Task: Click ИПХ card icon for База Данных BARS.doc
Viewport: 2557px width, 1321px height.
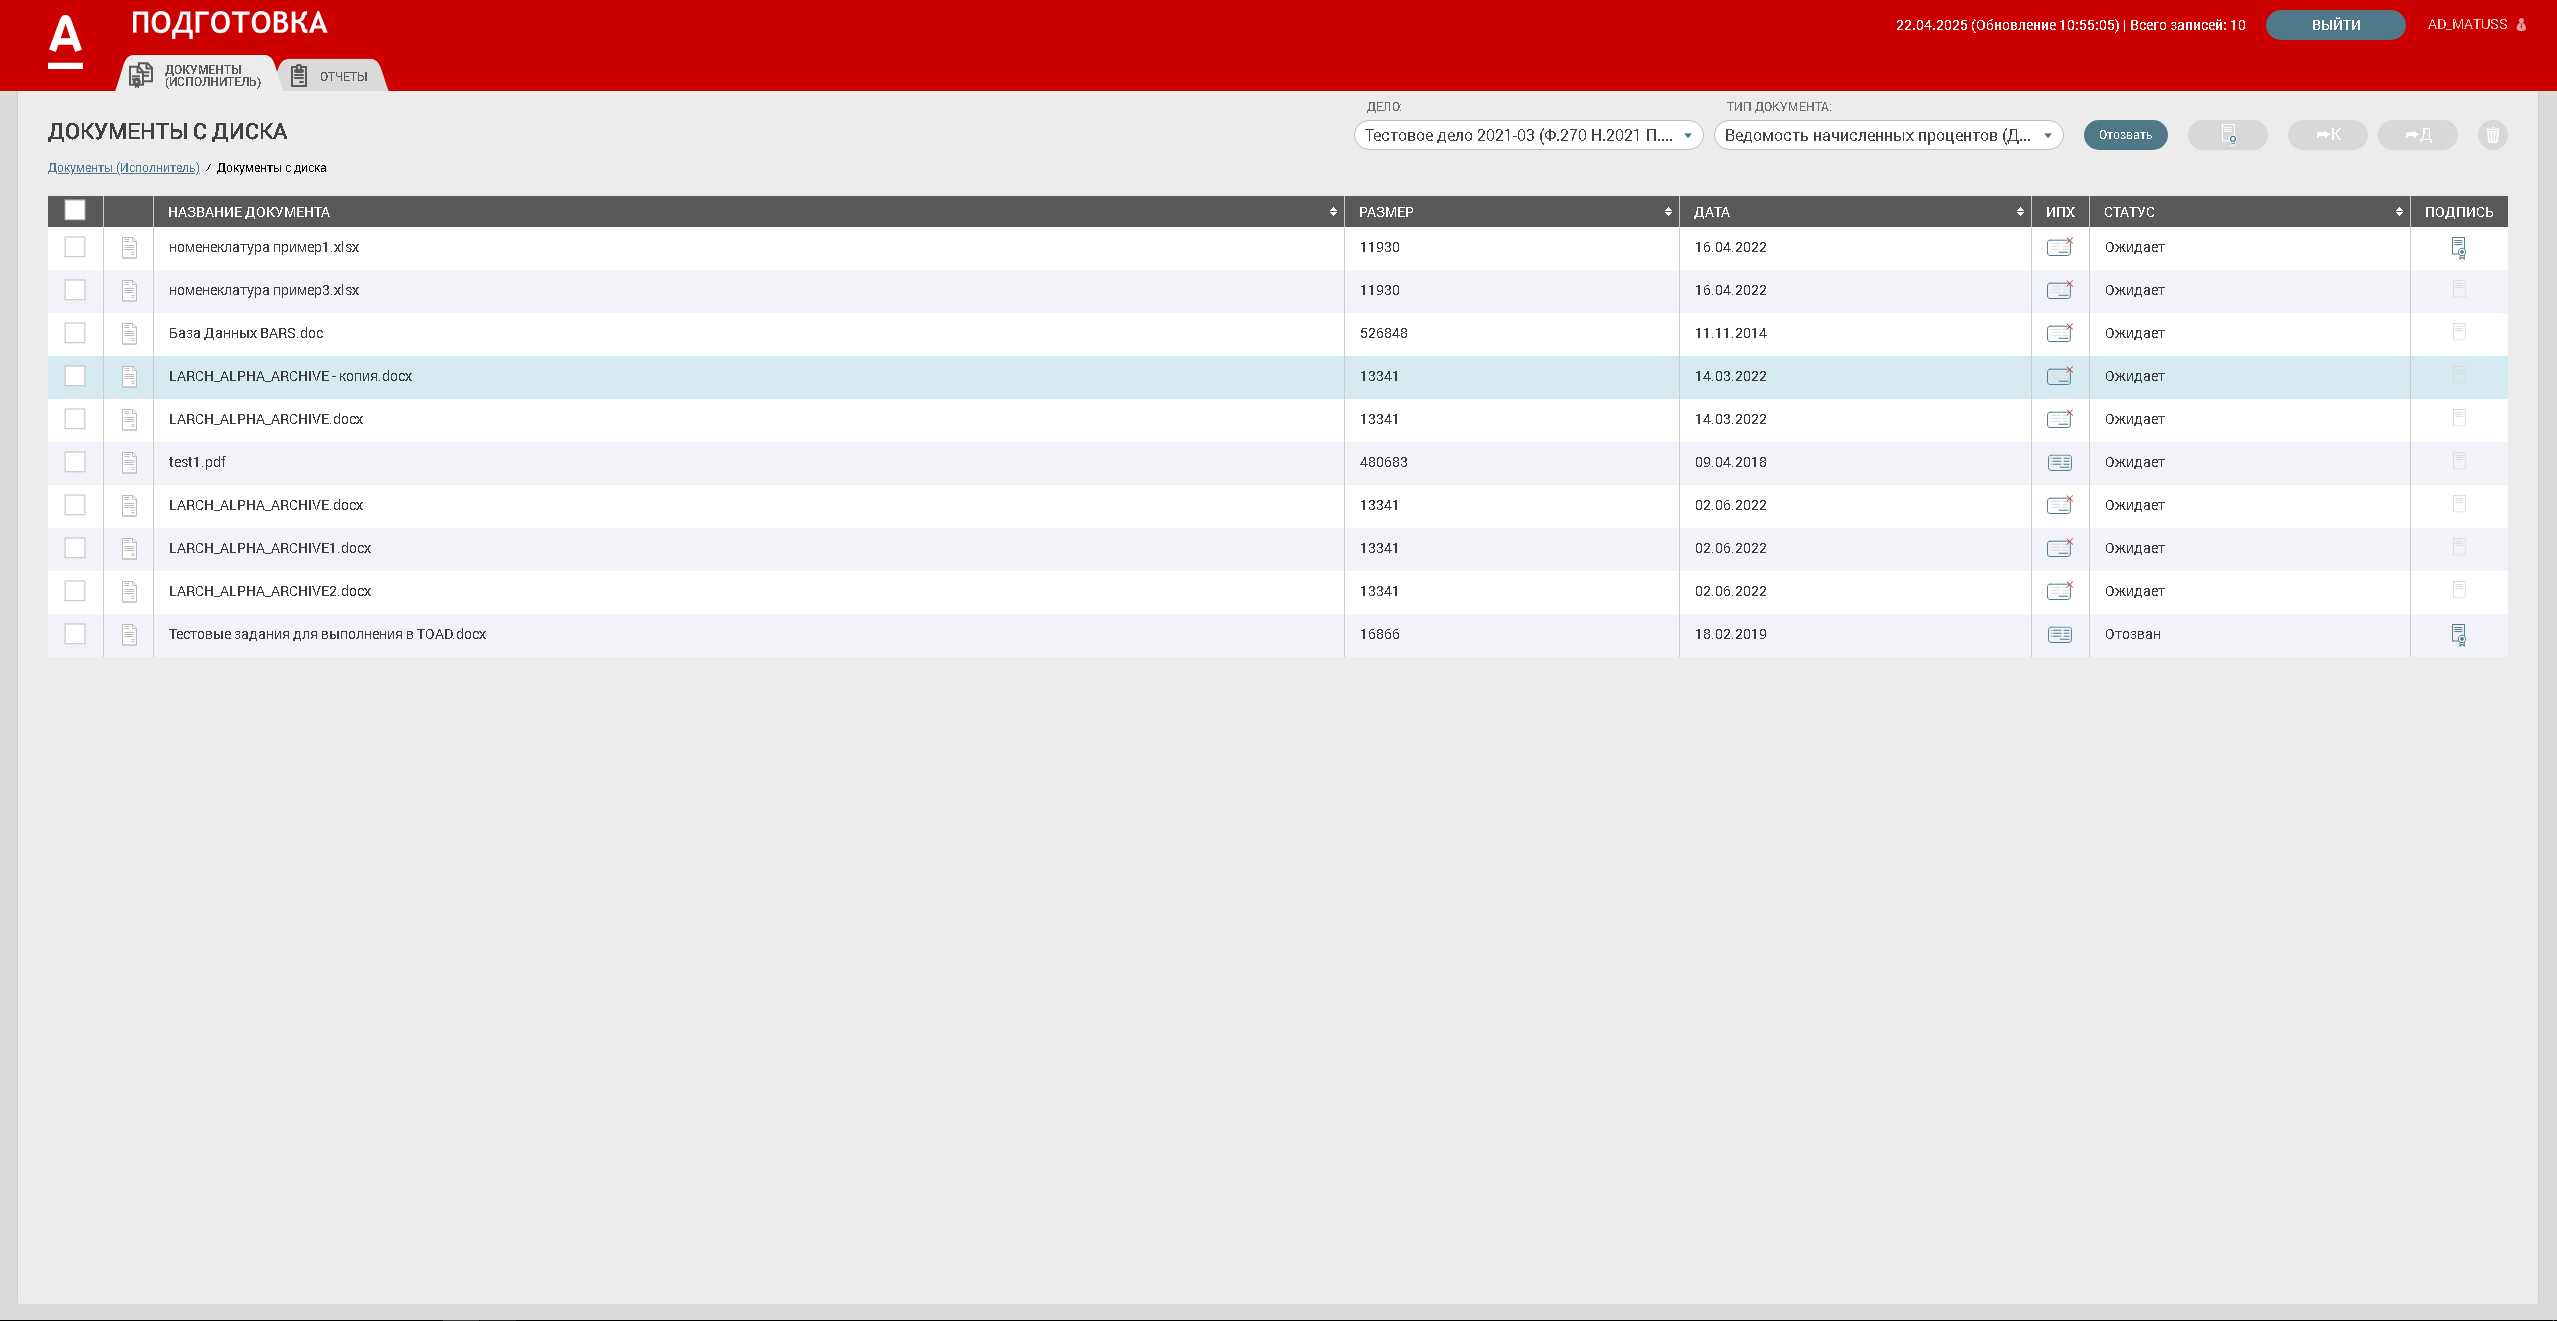Action: (2060, 333)
